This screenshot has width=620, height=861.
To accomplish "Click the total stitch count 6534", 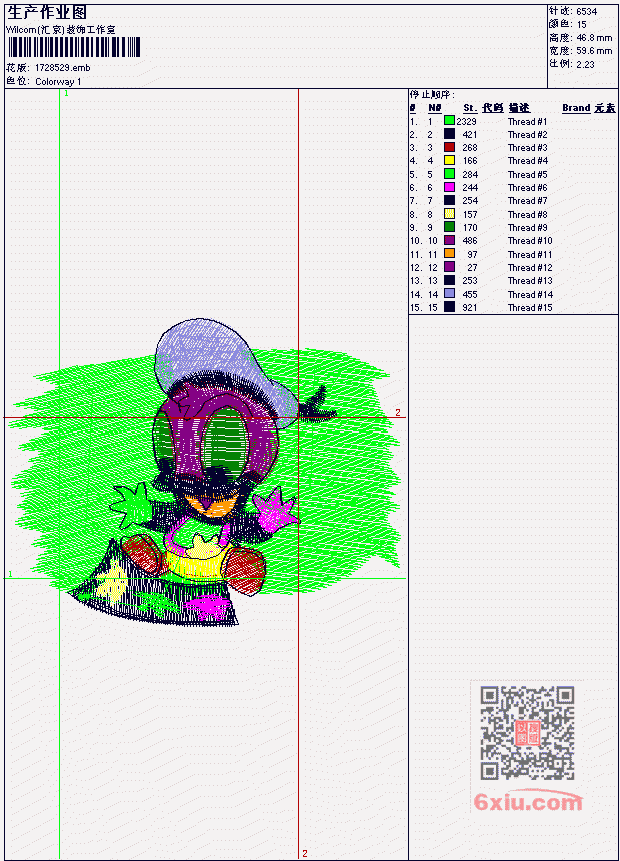I will 587,12.
